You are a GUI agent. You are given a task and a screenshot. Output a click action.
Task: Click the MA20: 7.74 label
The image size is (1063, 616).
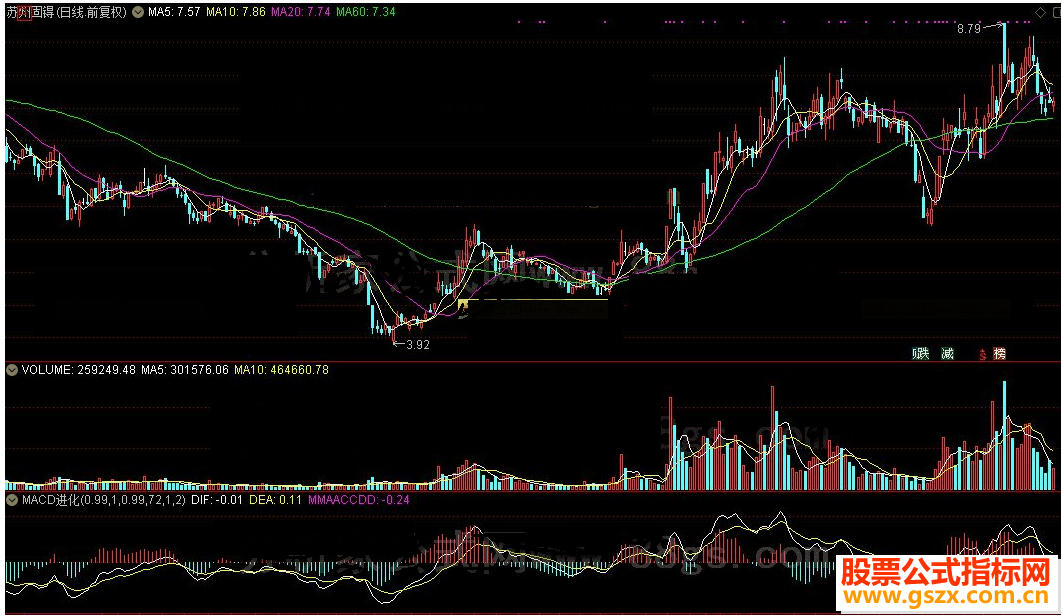pos(300,12)
